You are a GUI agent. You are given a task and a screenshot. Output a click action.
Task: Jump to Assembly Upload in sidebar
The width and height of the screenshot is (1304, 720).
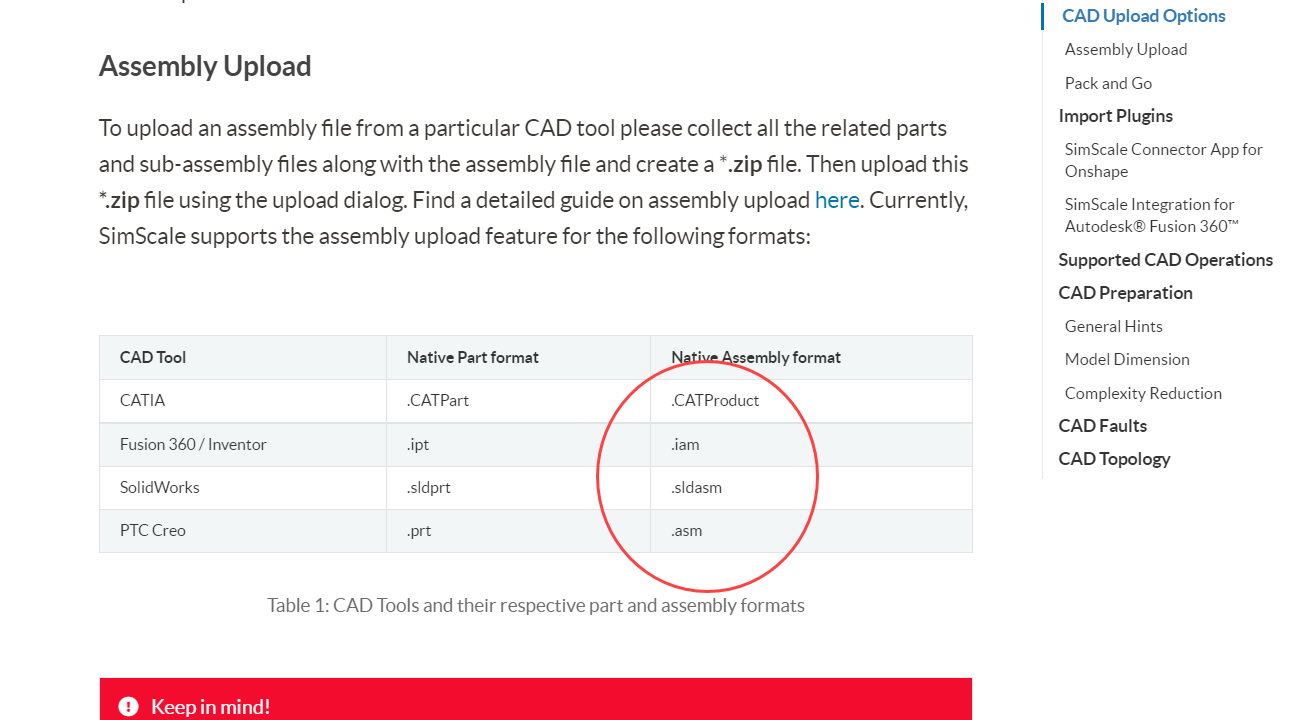coord(1125,50)
